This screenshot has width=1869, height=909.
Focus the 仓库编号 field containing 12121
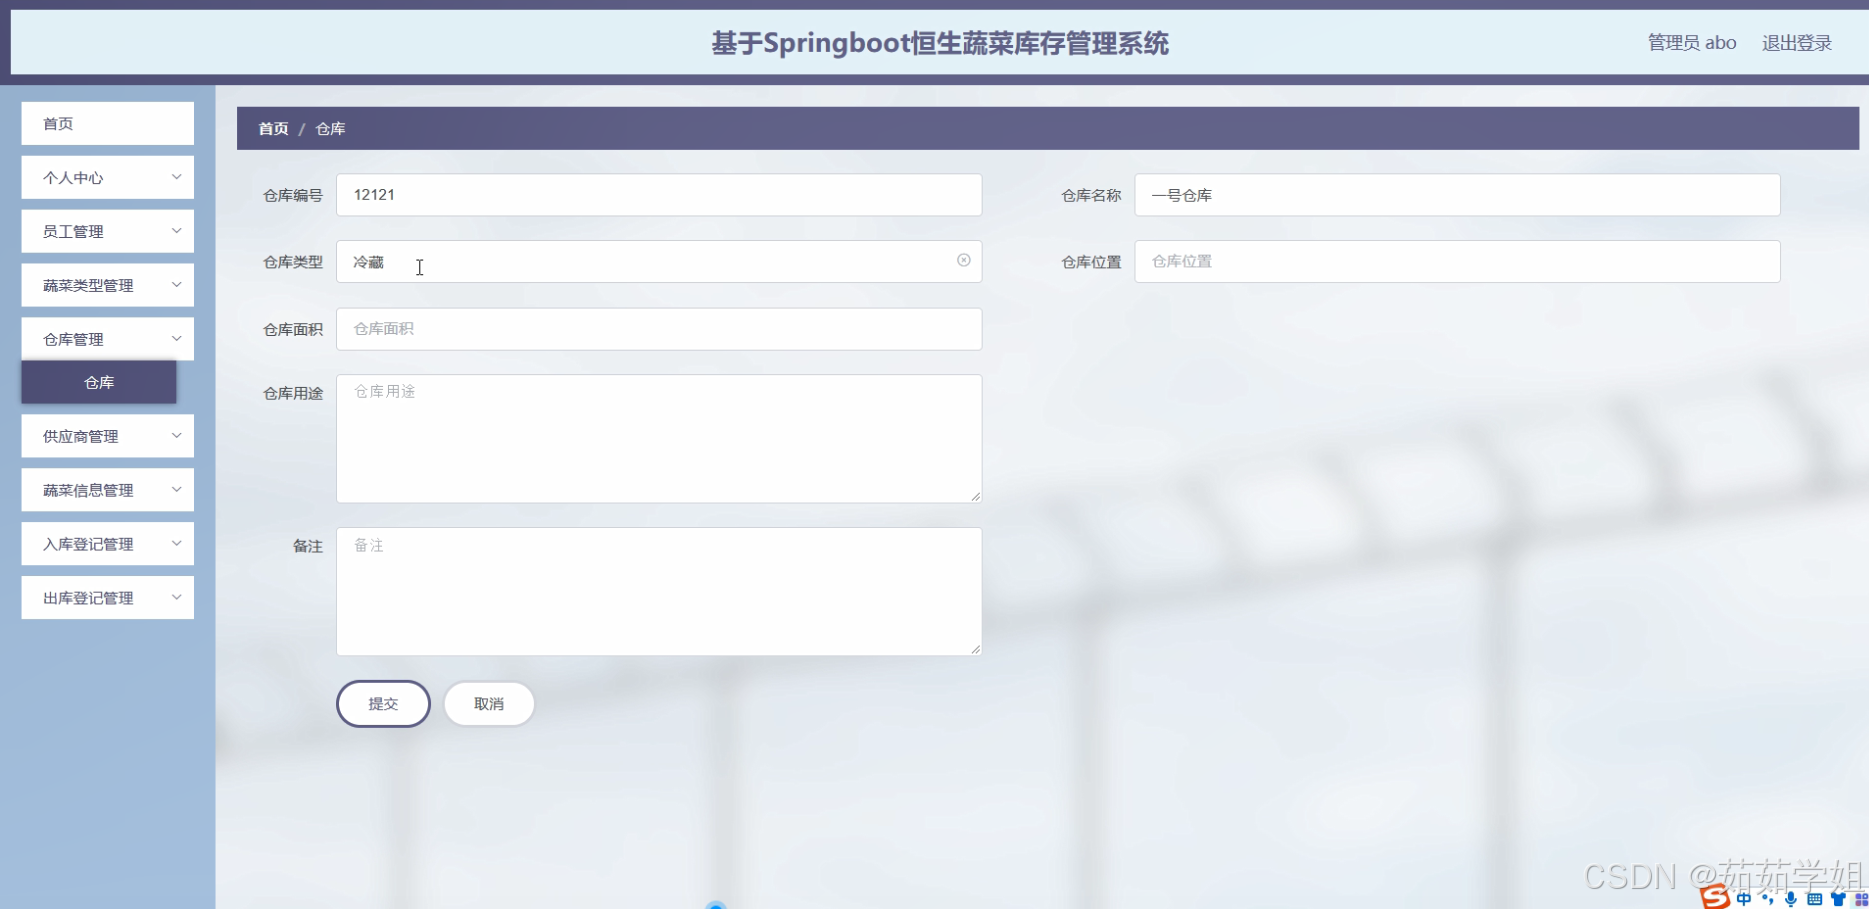point(659,195)
